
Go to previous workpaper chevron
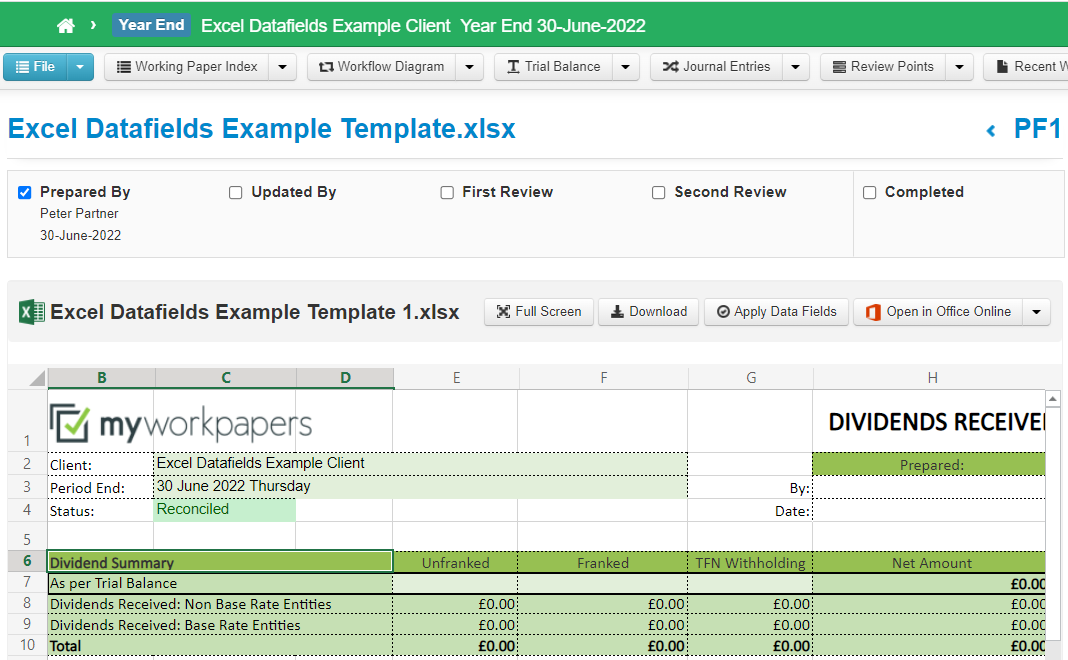click(991, 131)
